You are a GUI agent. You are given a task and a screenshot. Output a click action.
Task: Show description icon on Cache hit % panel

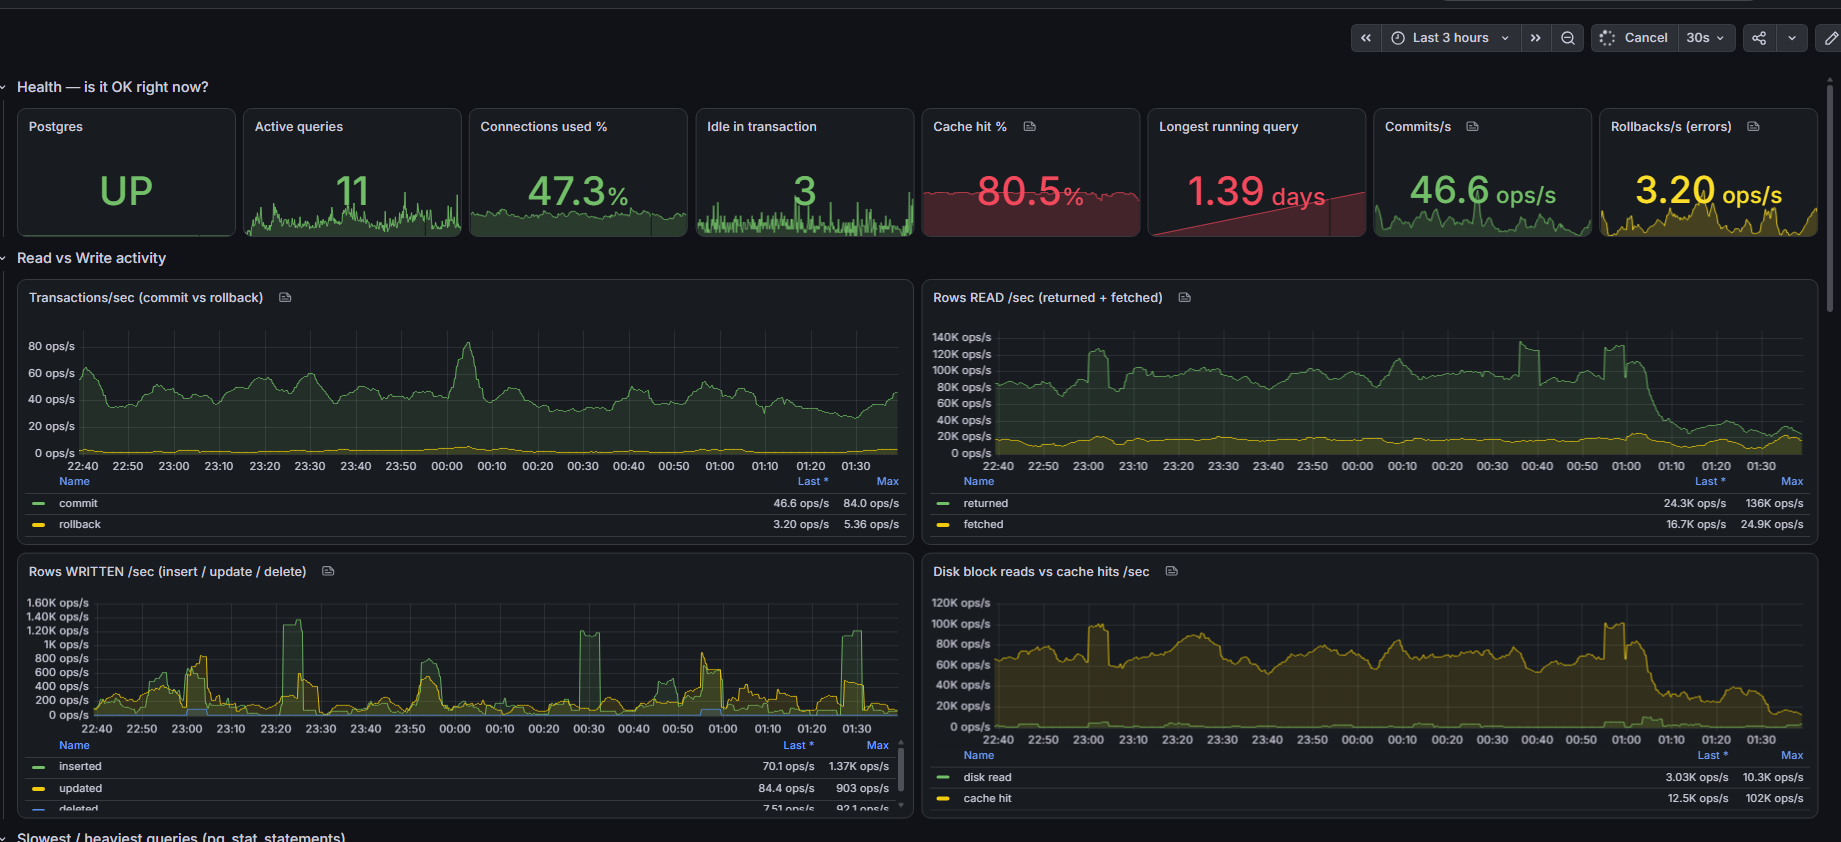[1030, 127]
